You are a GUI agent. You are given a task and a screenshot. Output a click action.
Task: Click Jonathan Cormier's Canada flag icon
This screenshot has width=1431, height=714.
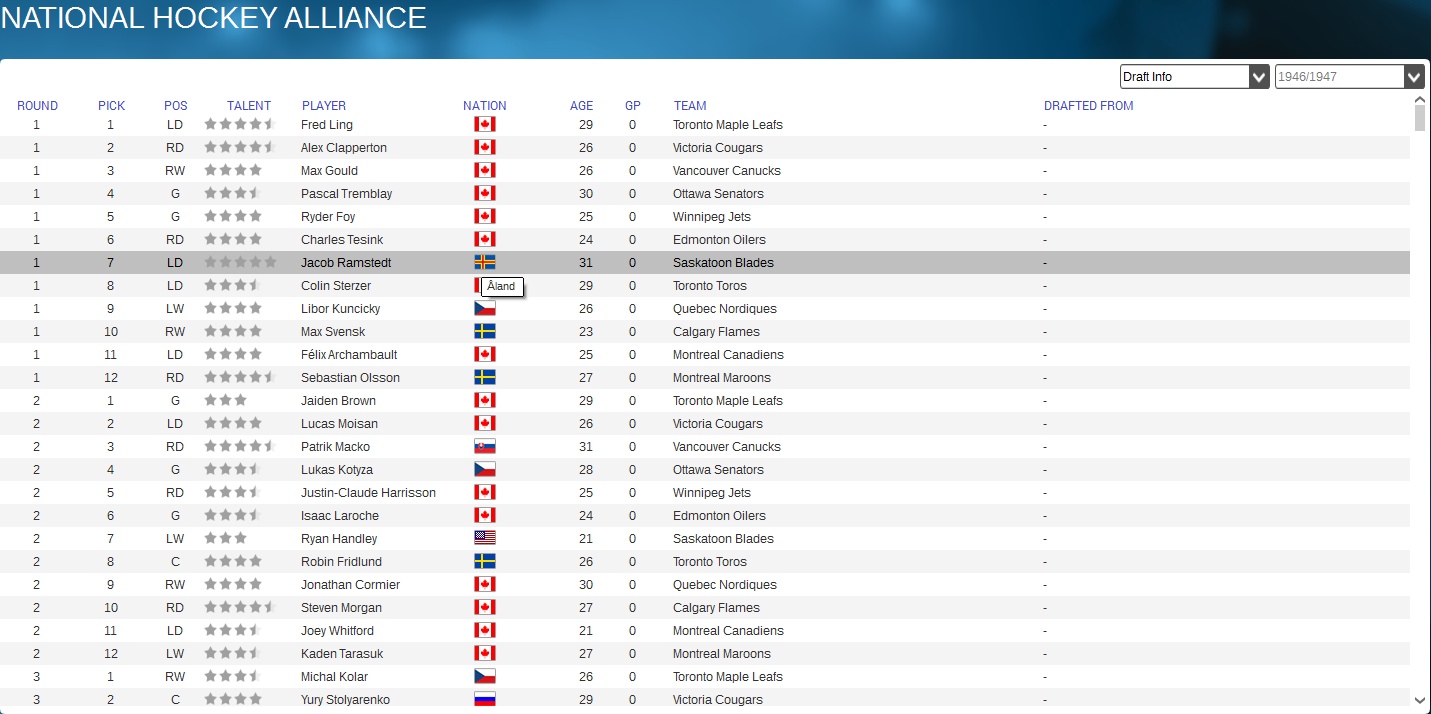(x=485, y=585)
